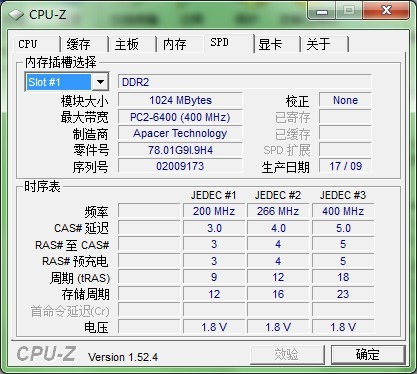Click tRAS value 18 under JEDEC #3
Image resolution: width=417 pixels, height=374 pixels.
coord(343,277)
